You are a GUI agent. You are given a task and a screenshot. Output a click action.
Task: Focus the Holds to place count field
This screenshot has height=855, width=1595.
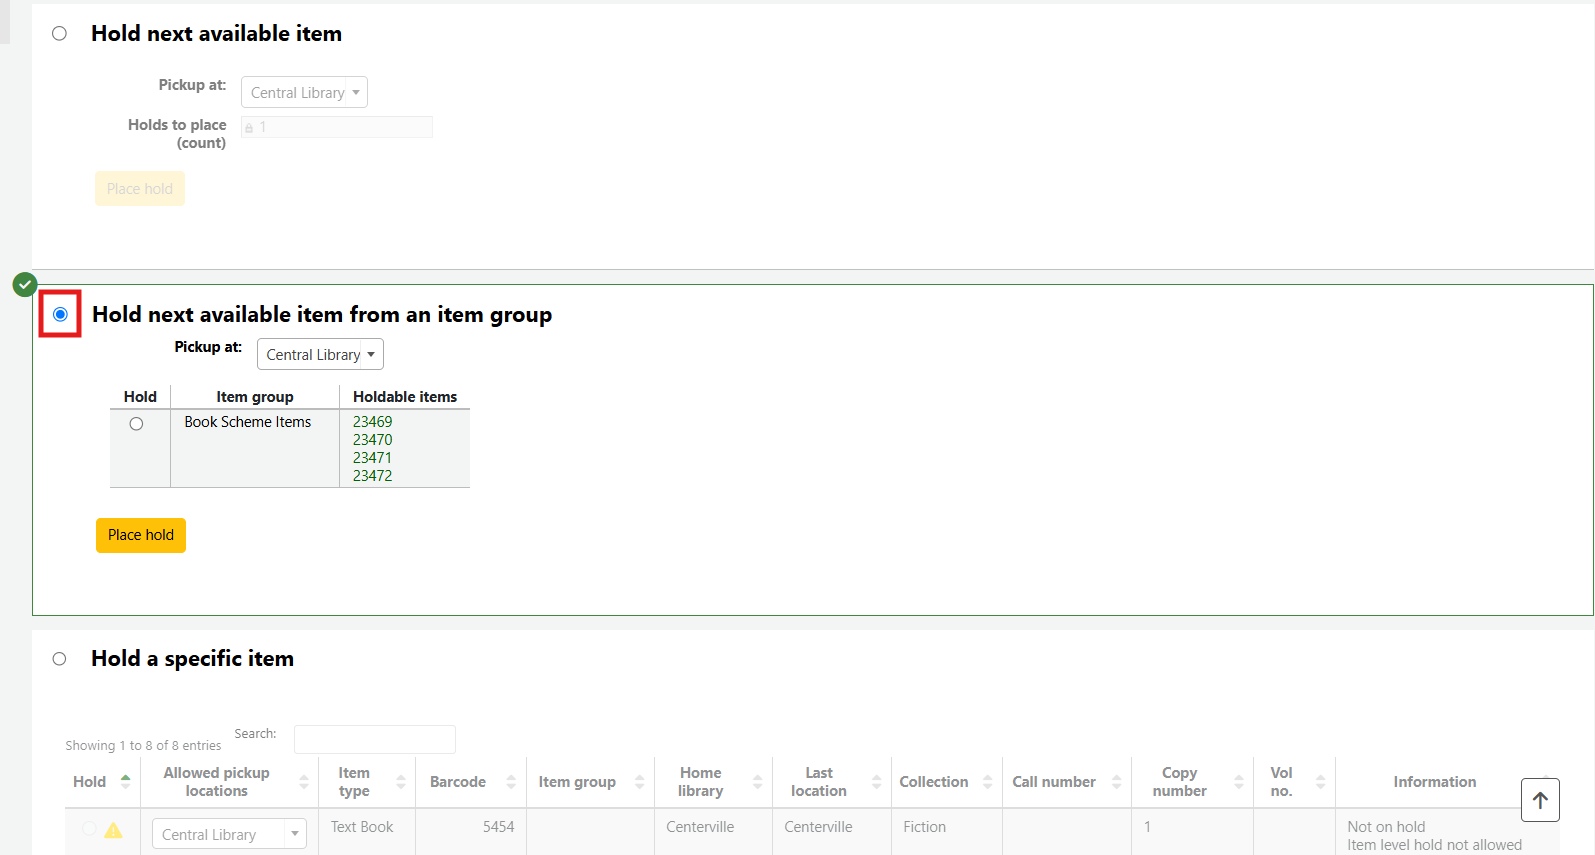[x=337, y=127]
